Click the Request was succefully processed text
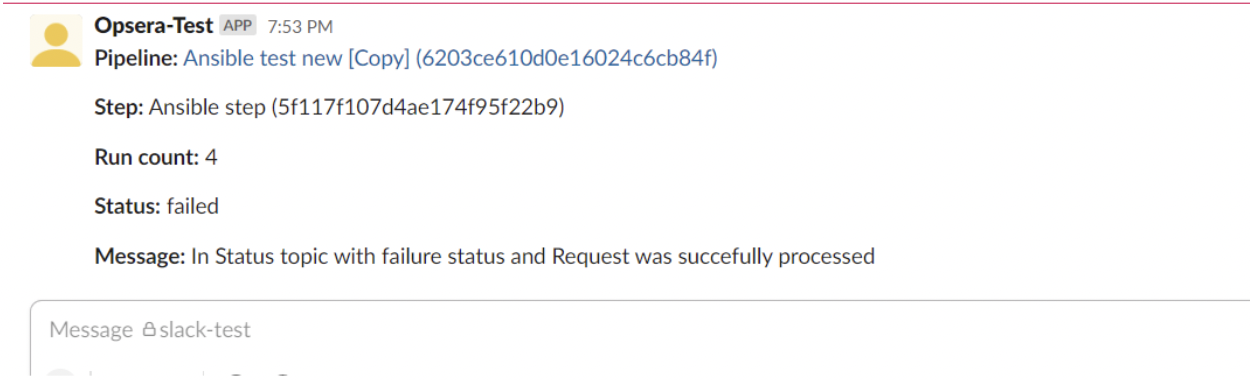Screen dimensions: 1250x380 pos(713,257)
